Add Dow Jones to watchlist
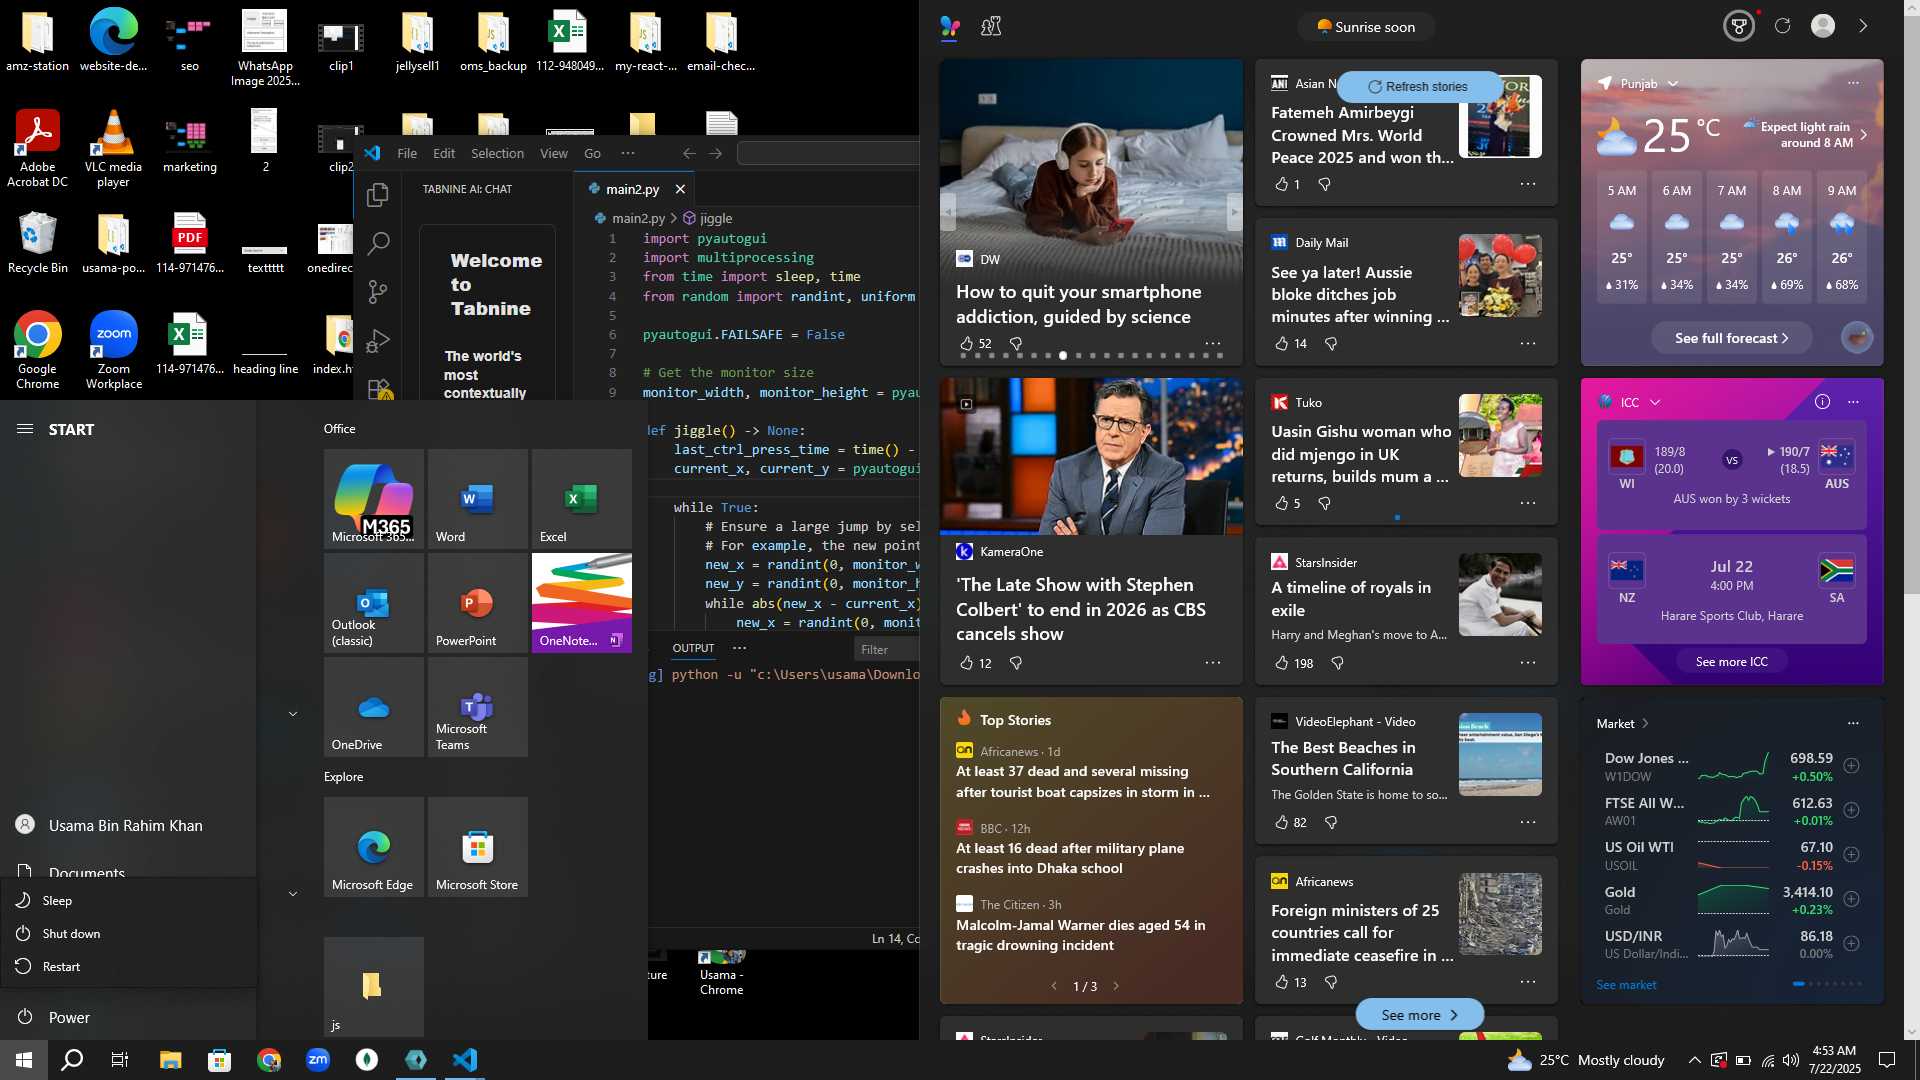1920x1080 pixels. (1851, 766)
